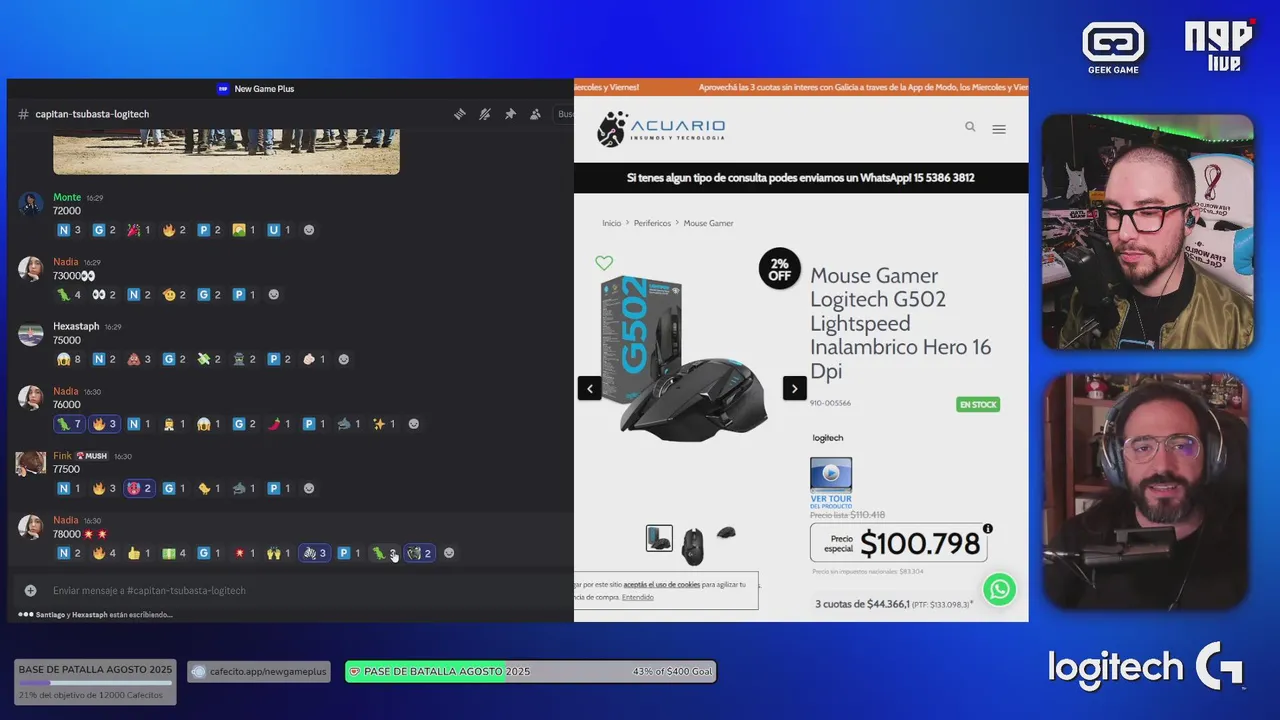Add reaction smiley on Nadia's 76000 message
Screen dimensions: 1280x720
[x=414, y=424]
